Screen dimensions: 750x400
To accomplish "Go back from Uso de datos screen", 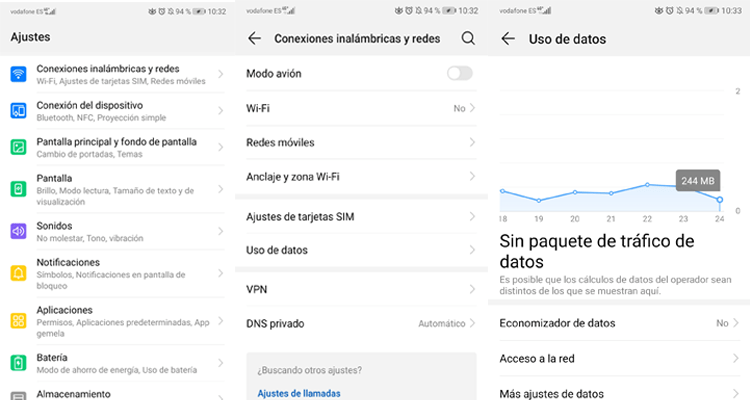I will (x=508, y=39).
